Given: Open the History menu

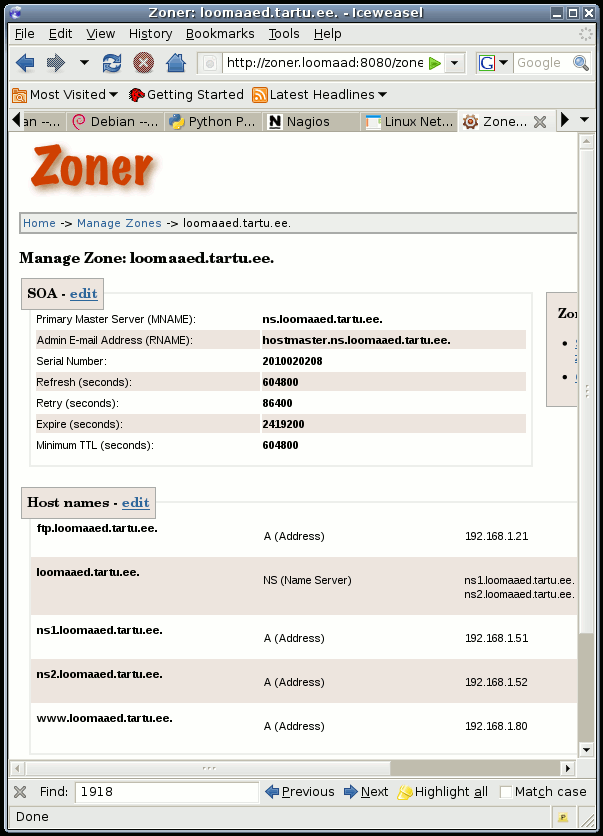Looking at the screenshot, I should click(x=150, y=34).
